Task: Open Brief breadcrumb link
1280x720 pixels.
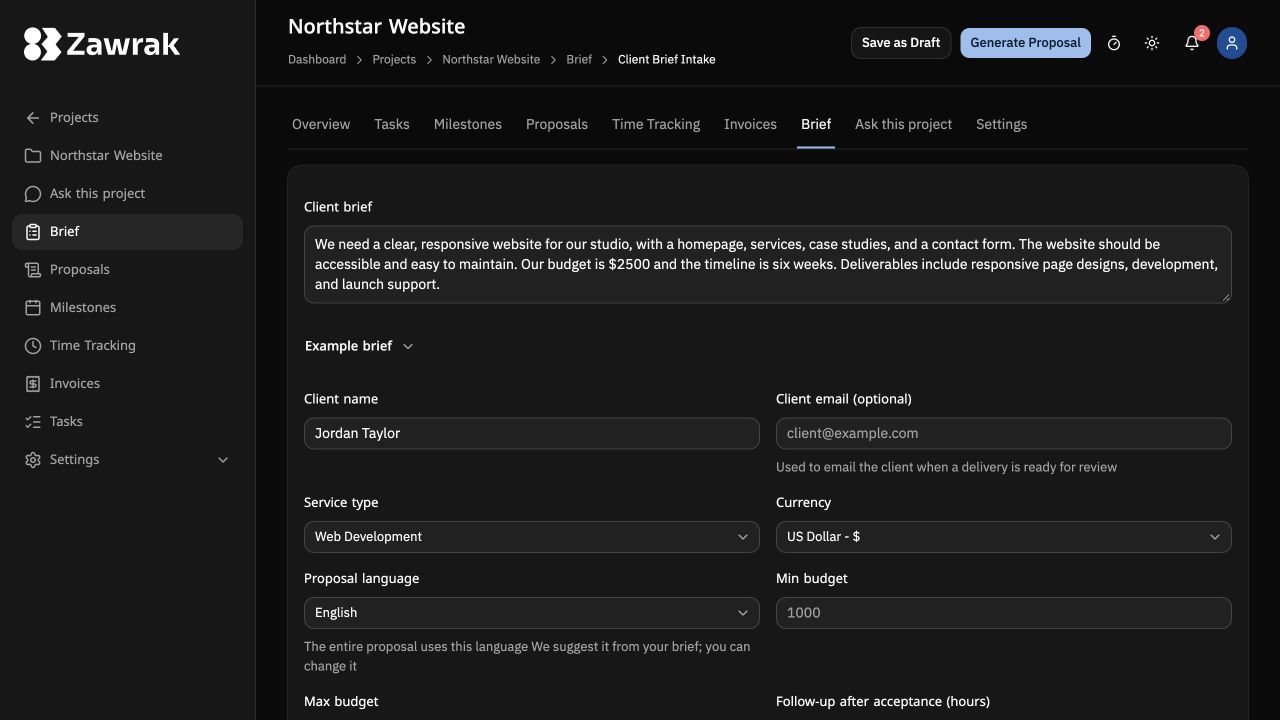Action: tap(579, 60)
